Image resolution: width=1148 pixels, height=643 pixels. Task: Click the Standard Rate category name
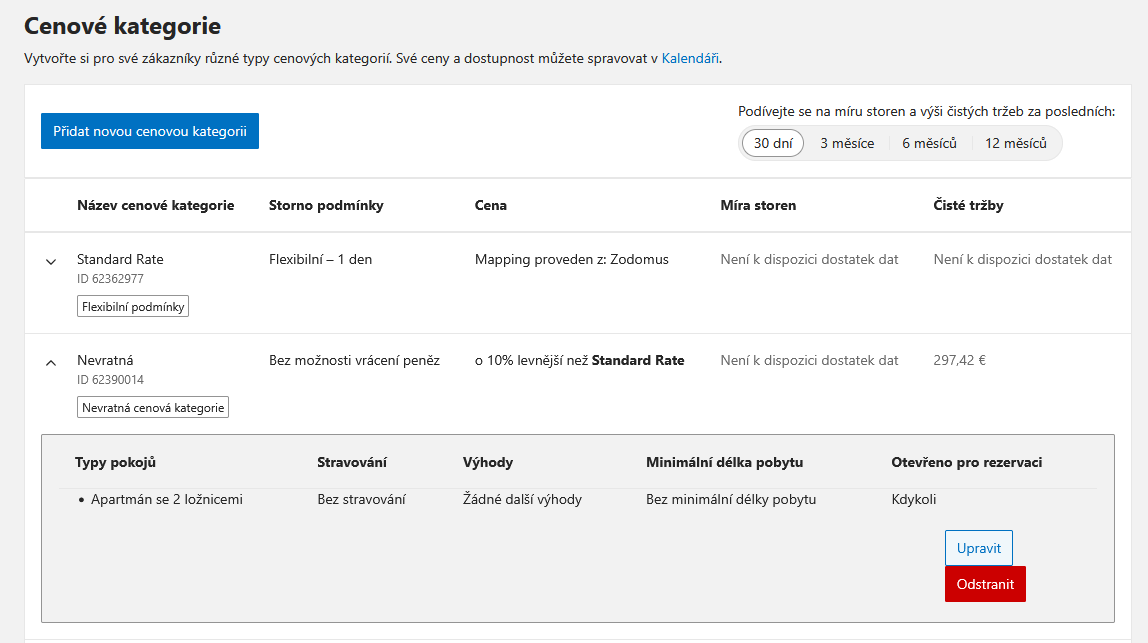[x=120, y=259]
